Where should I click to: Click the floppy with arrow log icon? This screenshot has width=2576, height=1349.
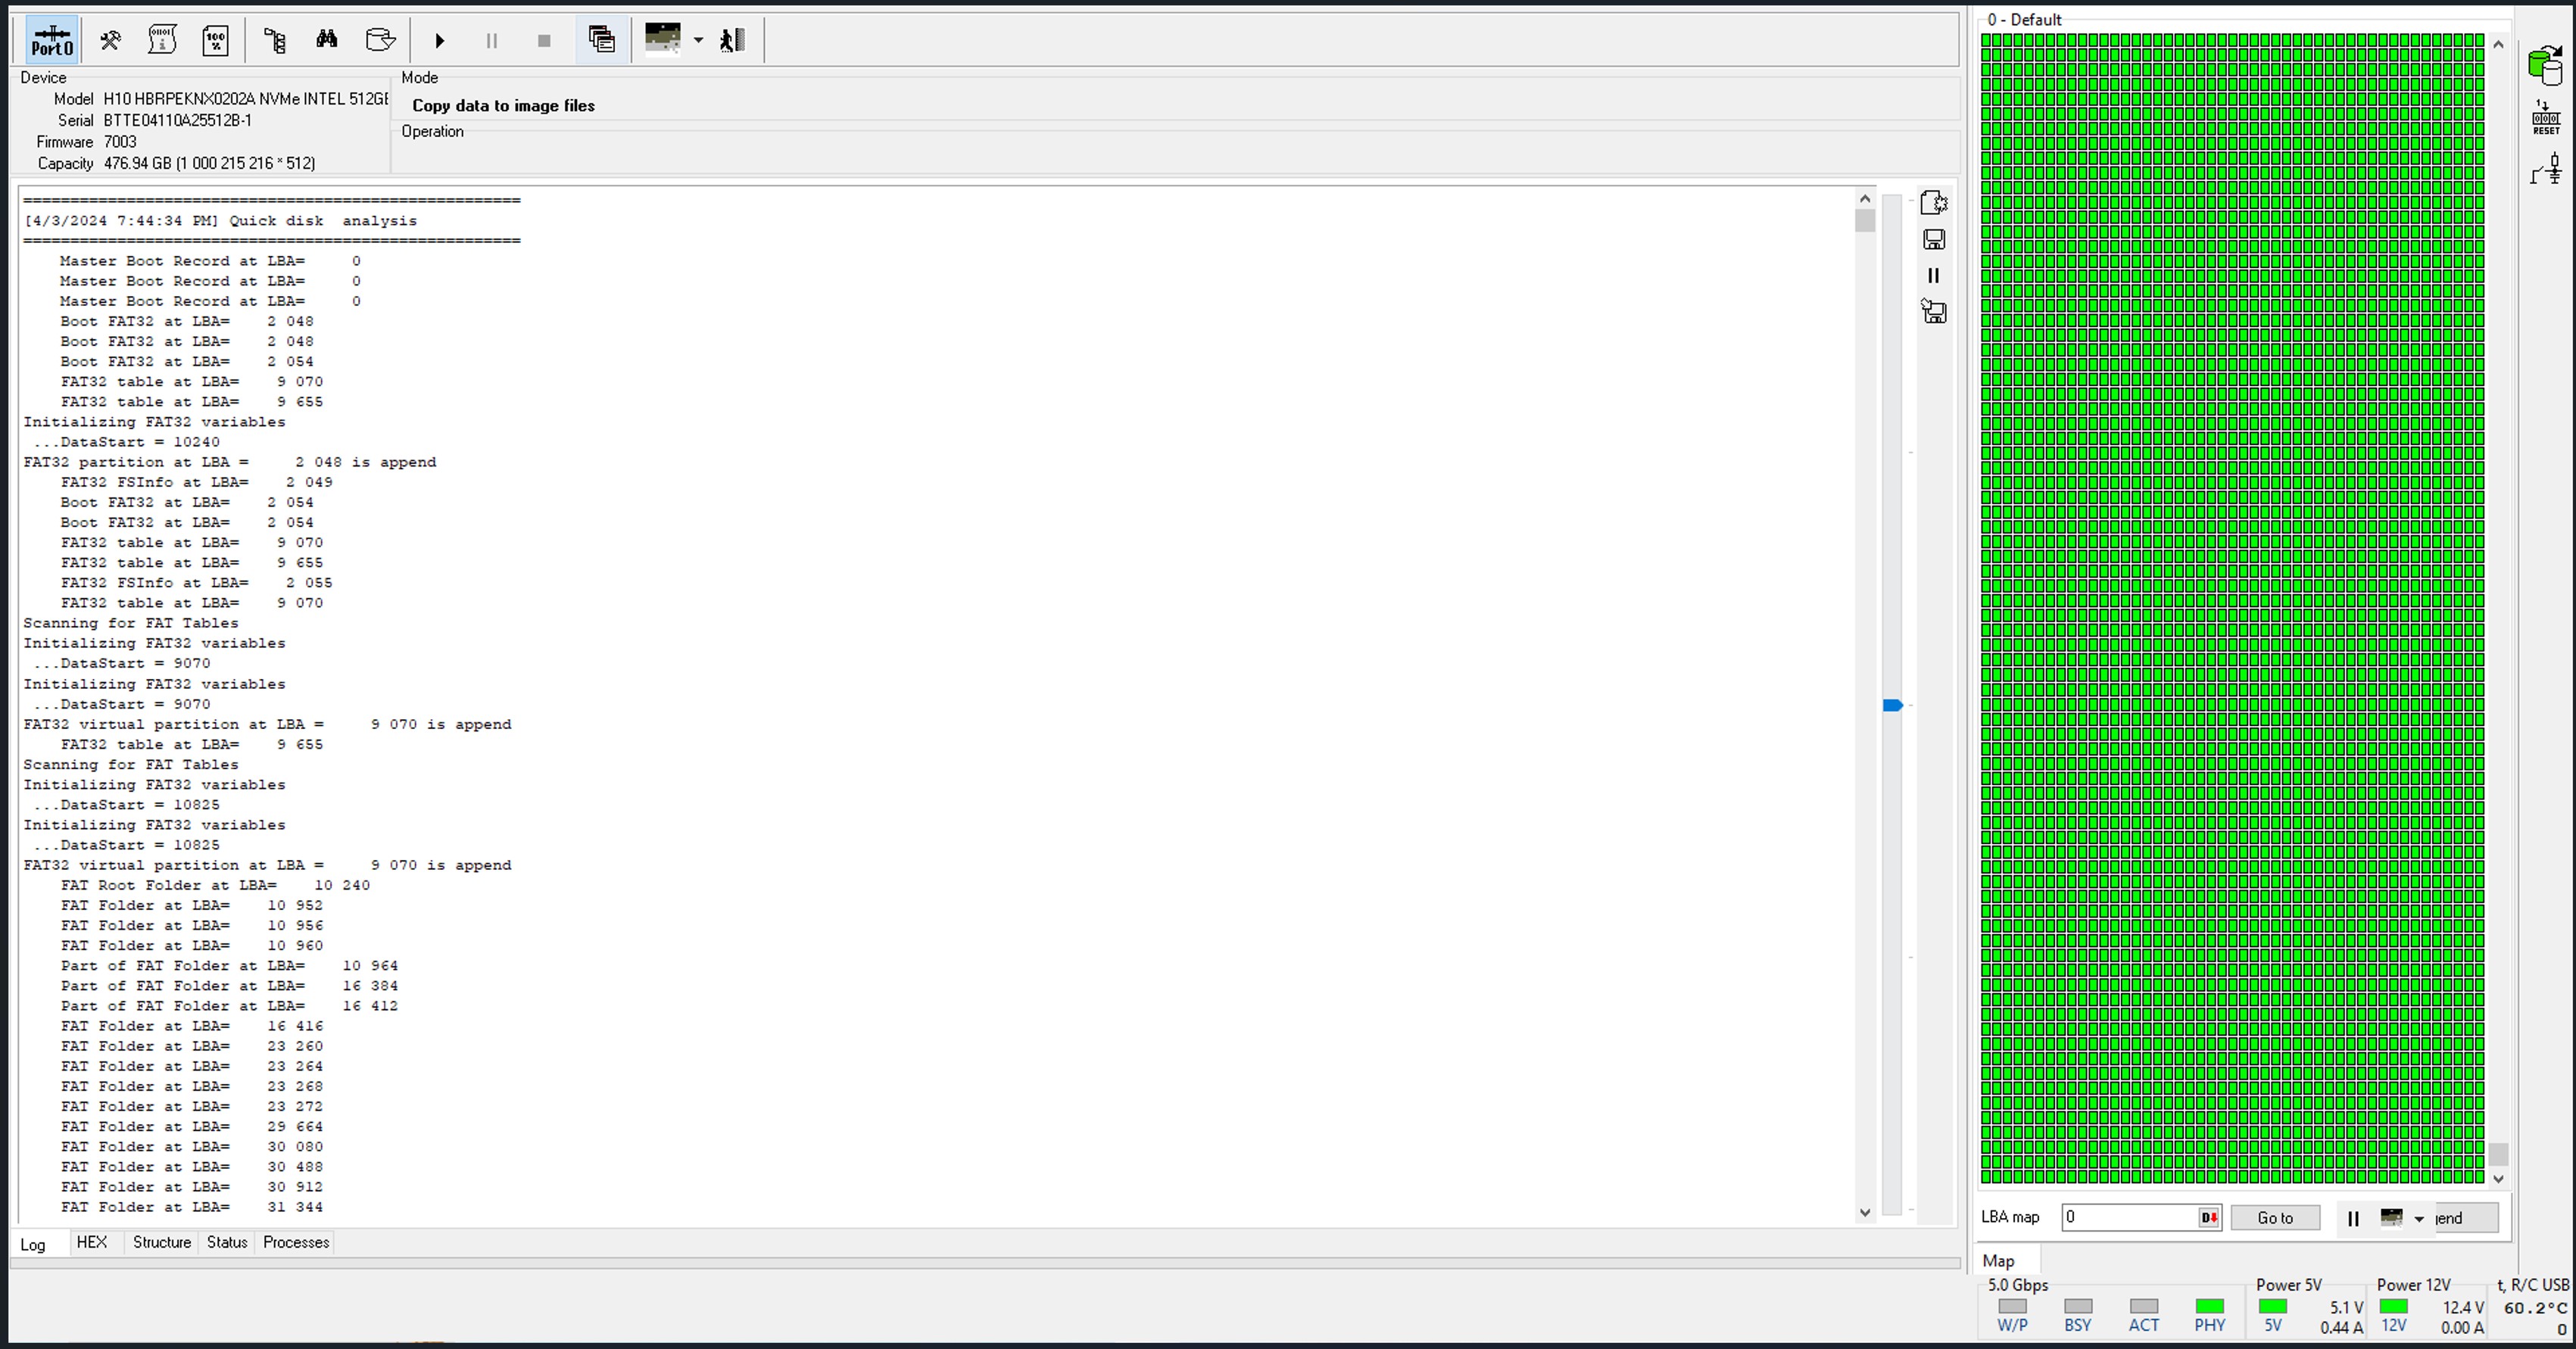[1934, 311]
